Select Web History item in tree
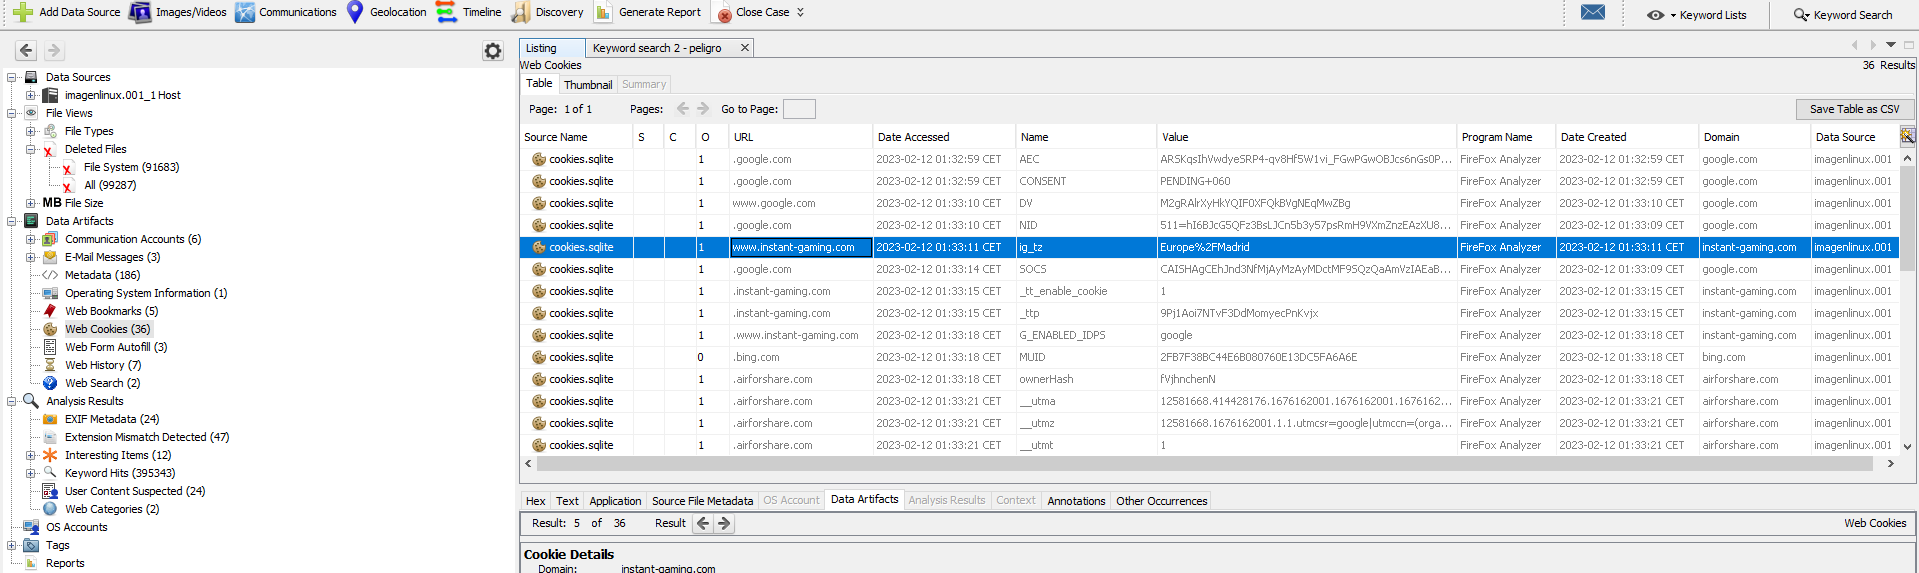Viewport: 1919px width, 573px height. click(x=103, y=365)
